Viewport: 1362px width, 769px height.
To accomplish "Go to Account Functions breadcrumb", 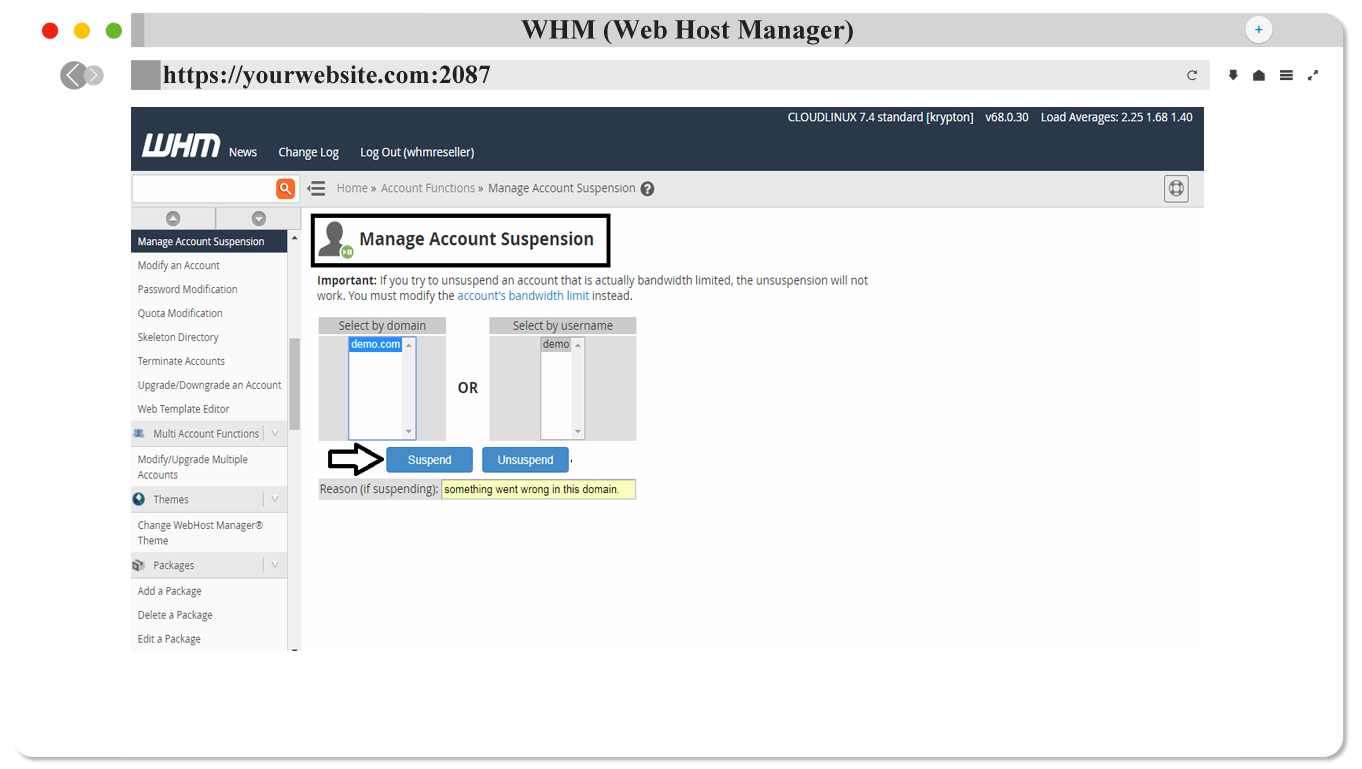I will click(x=428, y=188).
